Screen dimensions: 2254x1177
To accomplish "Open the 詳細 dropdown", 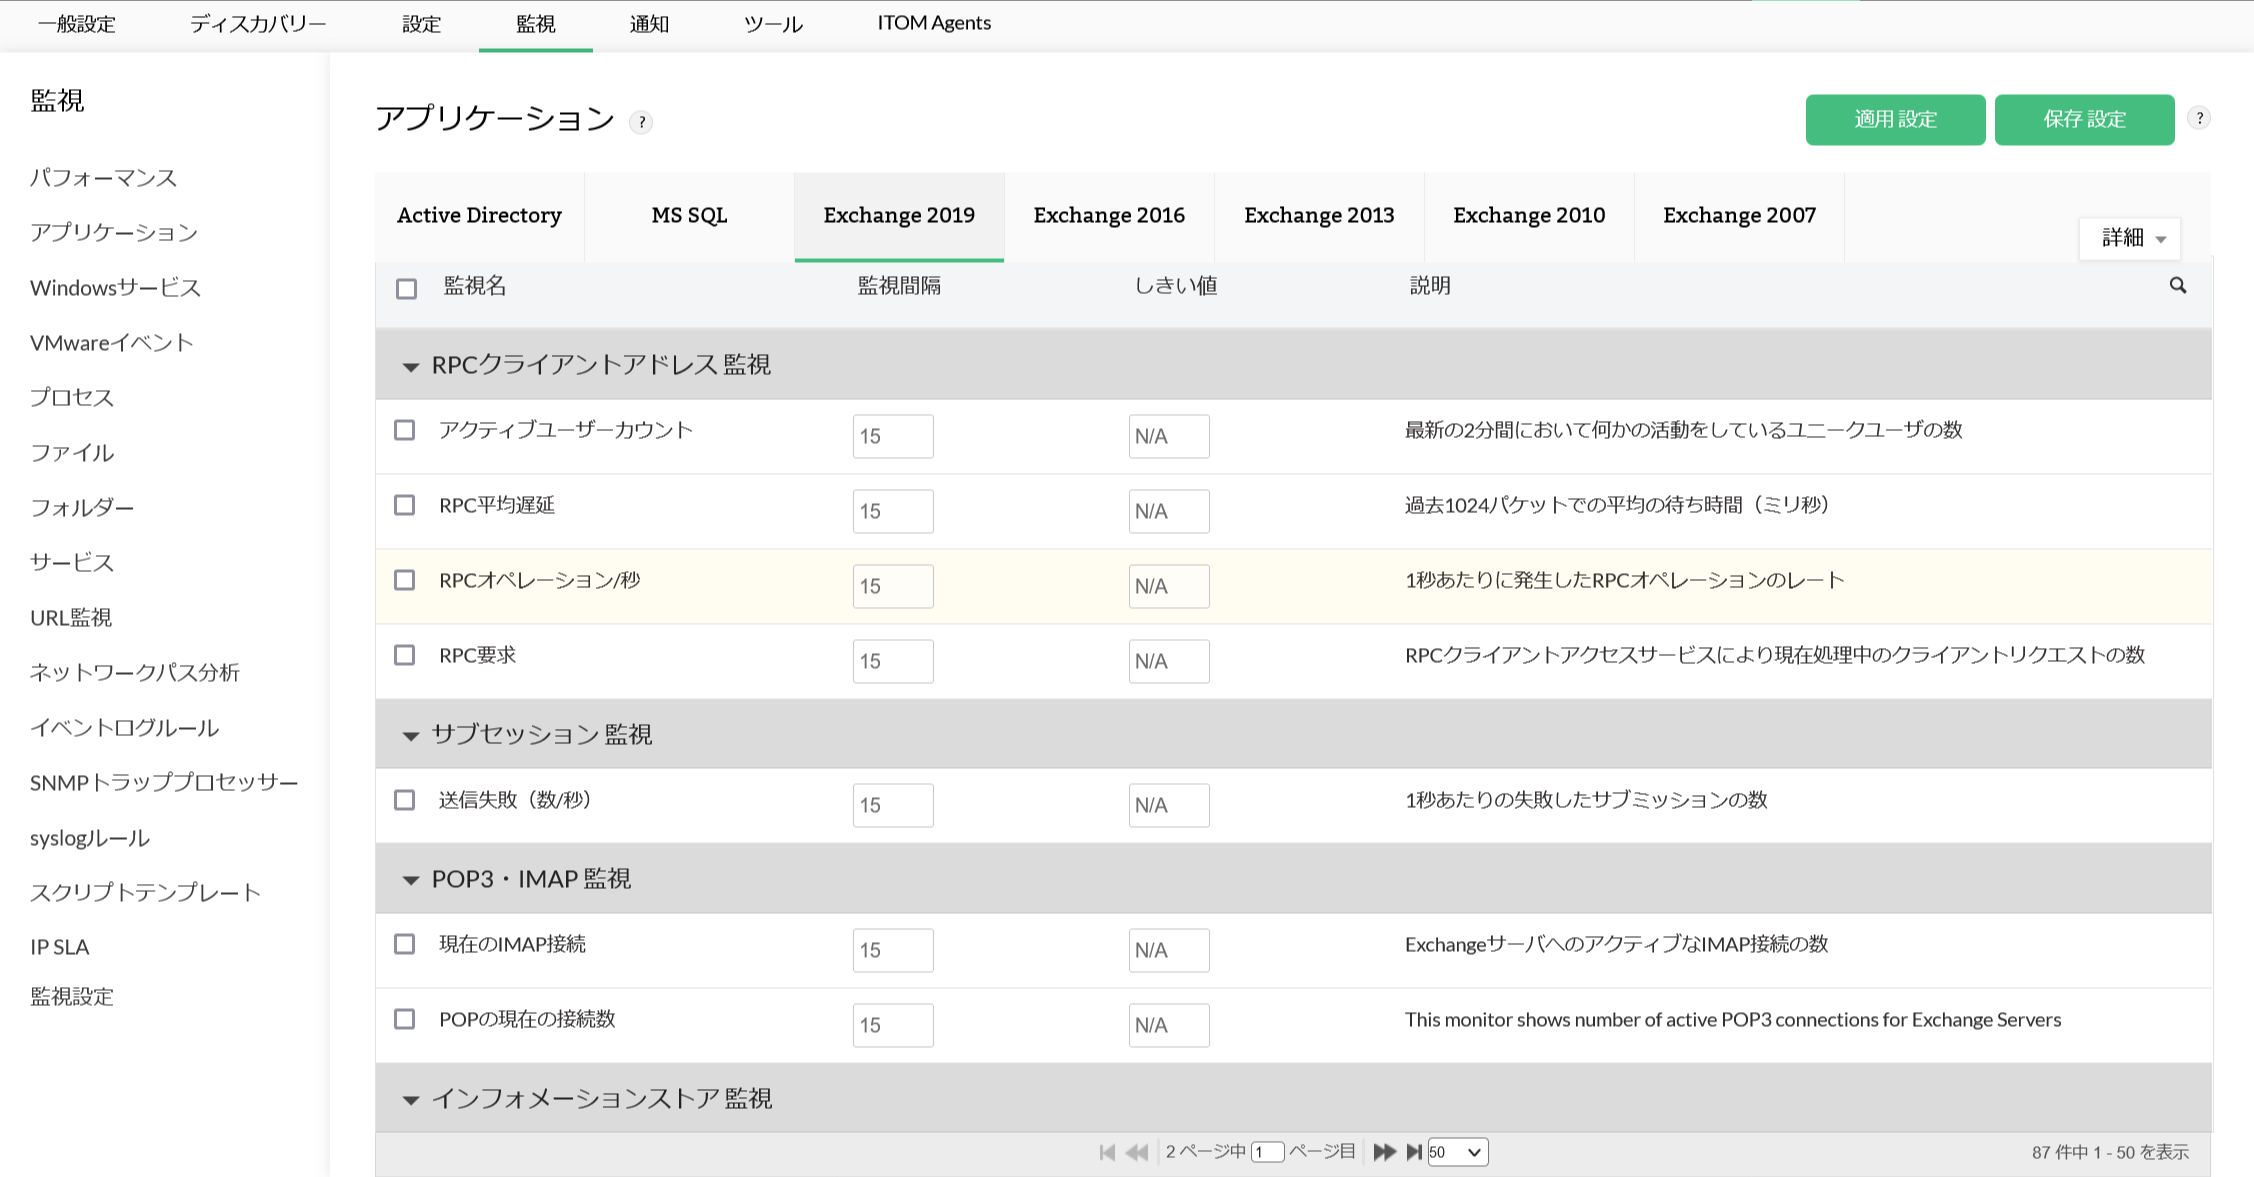I will [2130, 238].
